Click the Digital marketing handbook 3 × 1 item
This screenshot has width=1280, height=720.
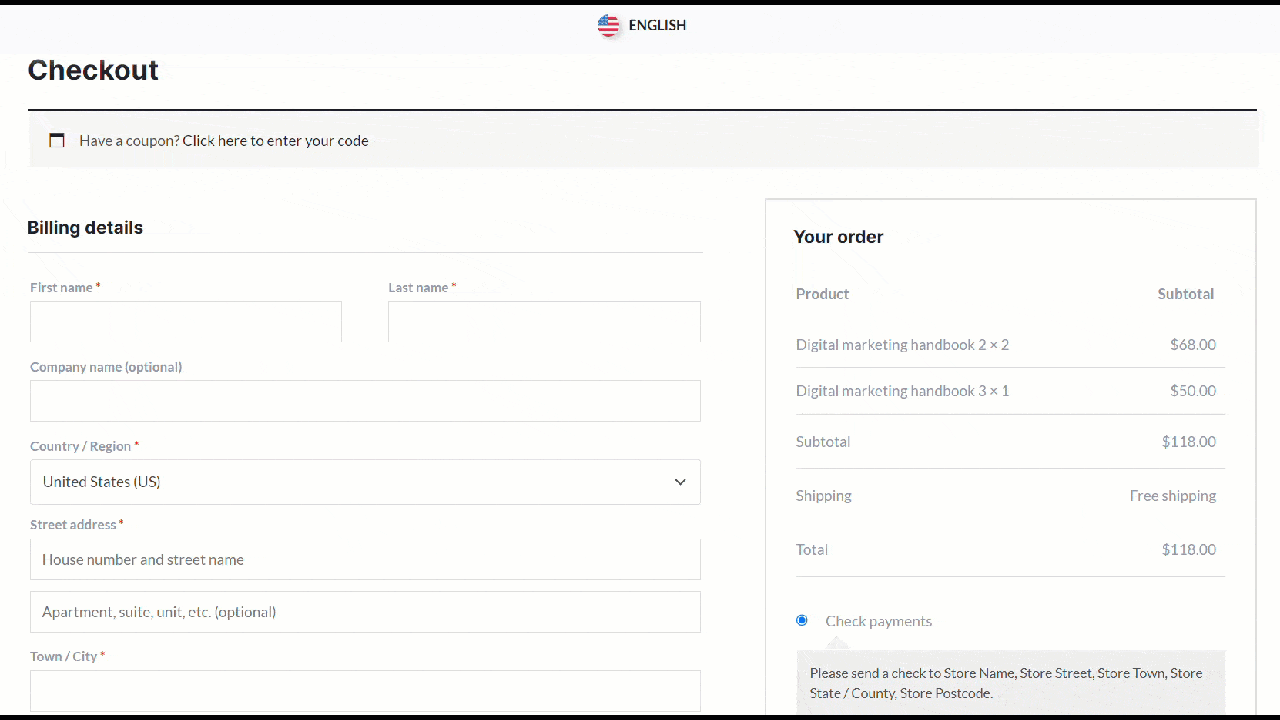902,390
